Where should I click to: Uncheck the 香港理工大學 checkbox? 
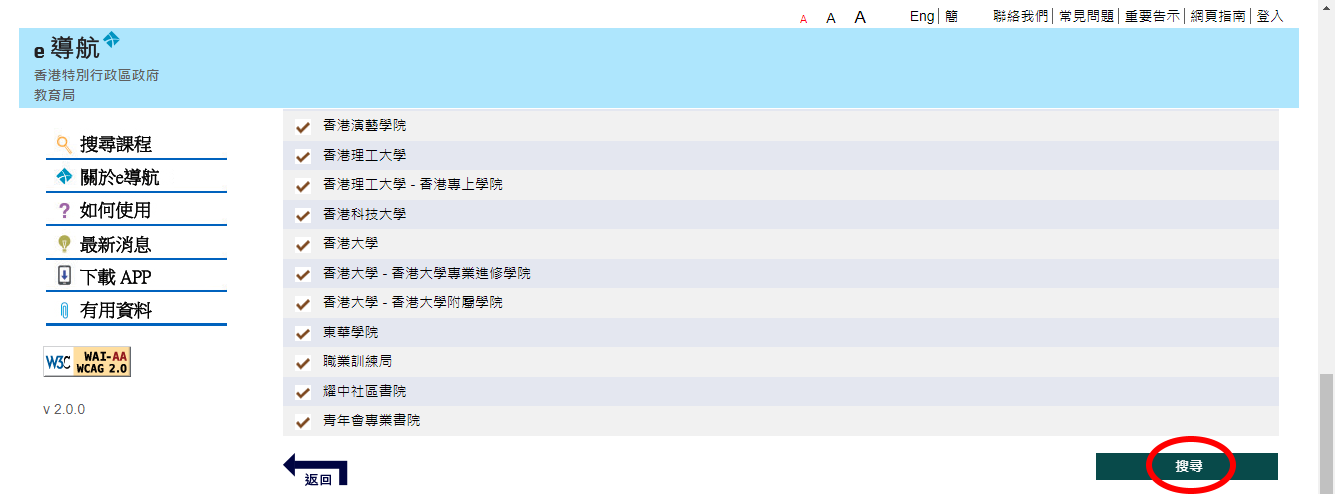tap(303, 157)
